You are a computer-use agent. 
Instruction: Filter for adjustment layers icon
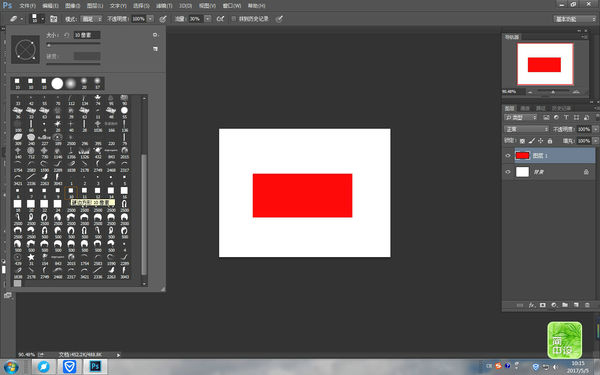tap(556, 117)
